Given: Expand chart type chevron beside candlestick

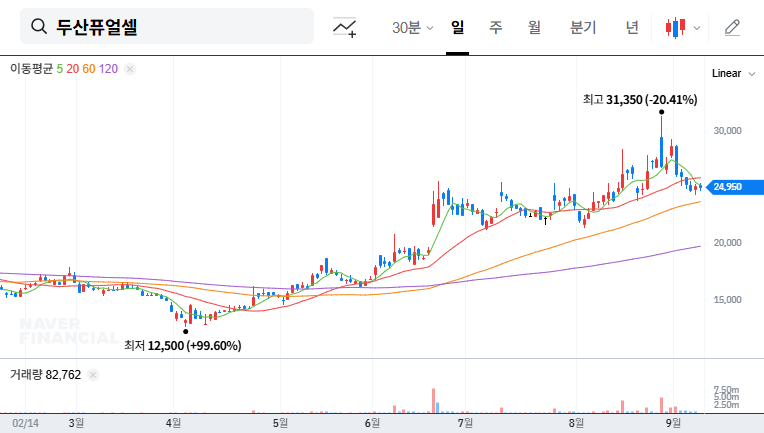Looking at the screenshot, I should point(697,28).
